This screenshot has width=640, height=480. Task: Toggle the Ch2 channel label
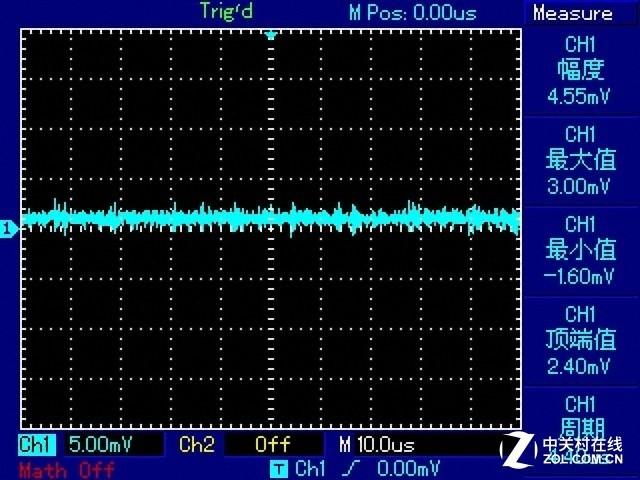[x=196, y=444]
